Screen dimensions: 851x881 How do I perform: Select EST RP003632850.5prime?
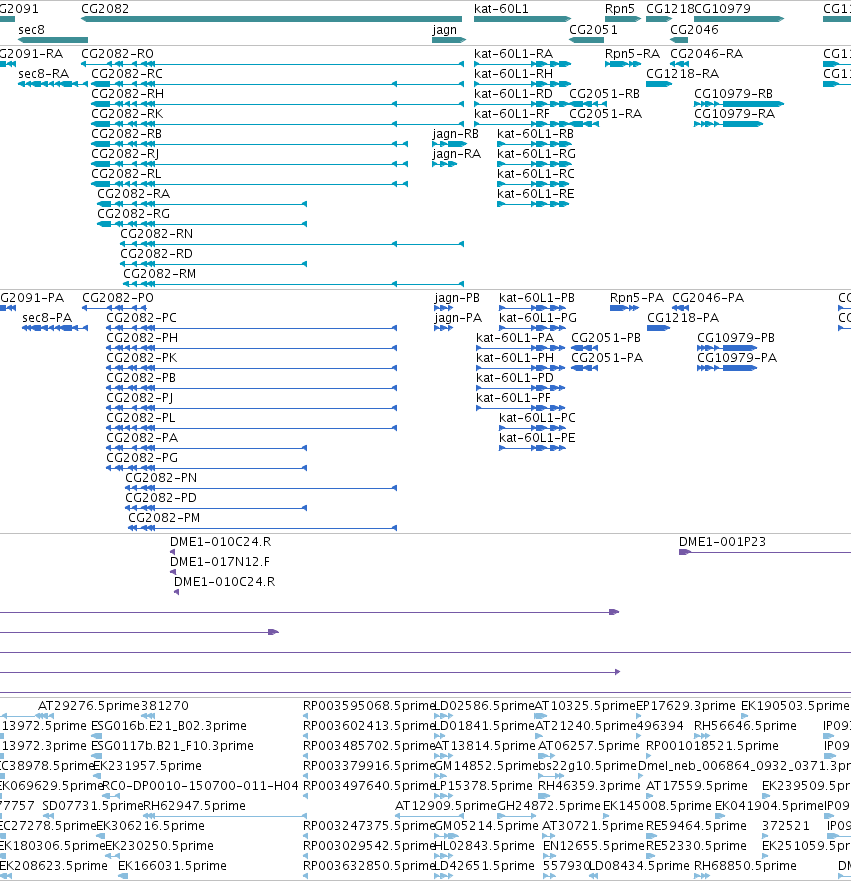point(306,876)
